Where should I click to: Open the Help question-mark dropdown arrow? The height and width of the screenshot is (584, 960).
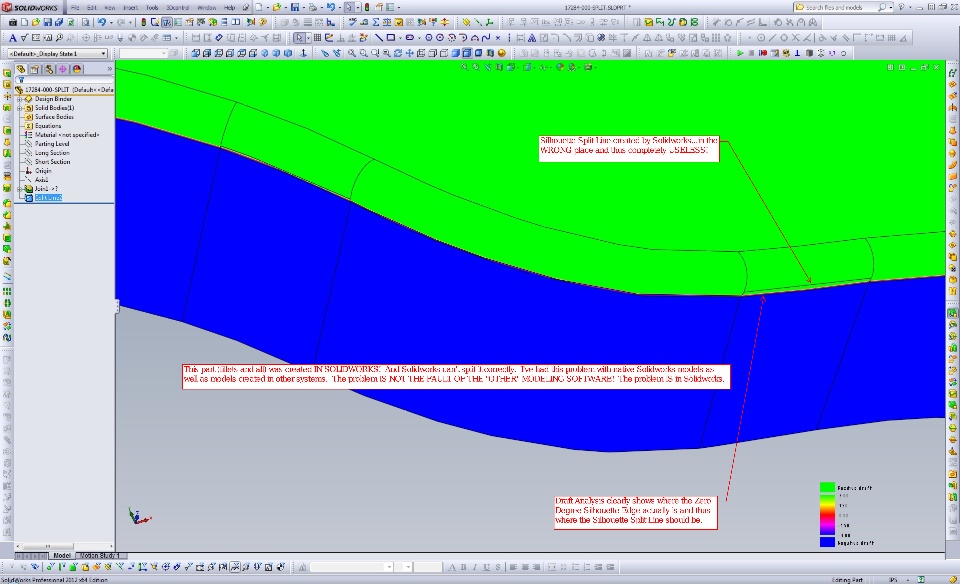[x=909, y=7]
